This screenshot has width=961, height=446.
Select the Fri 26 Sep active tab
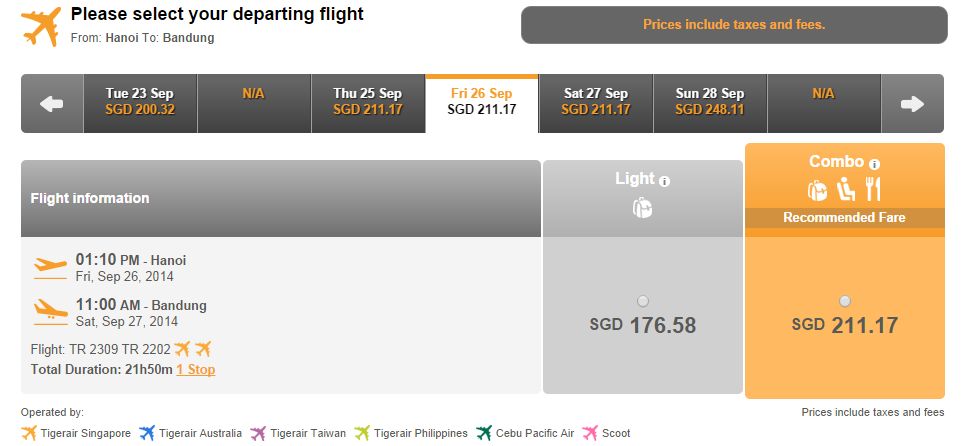482,103
